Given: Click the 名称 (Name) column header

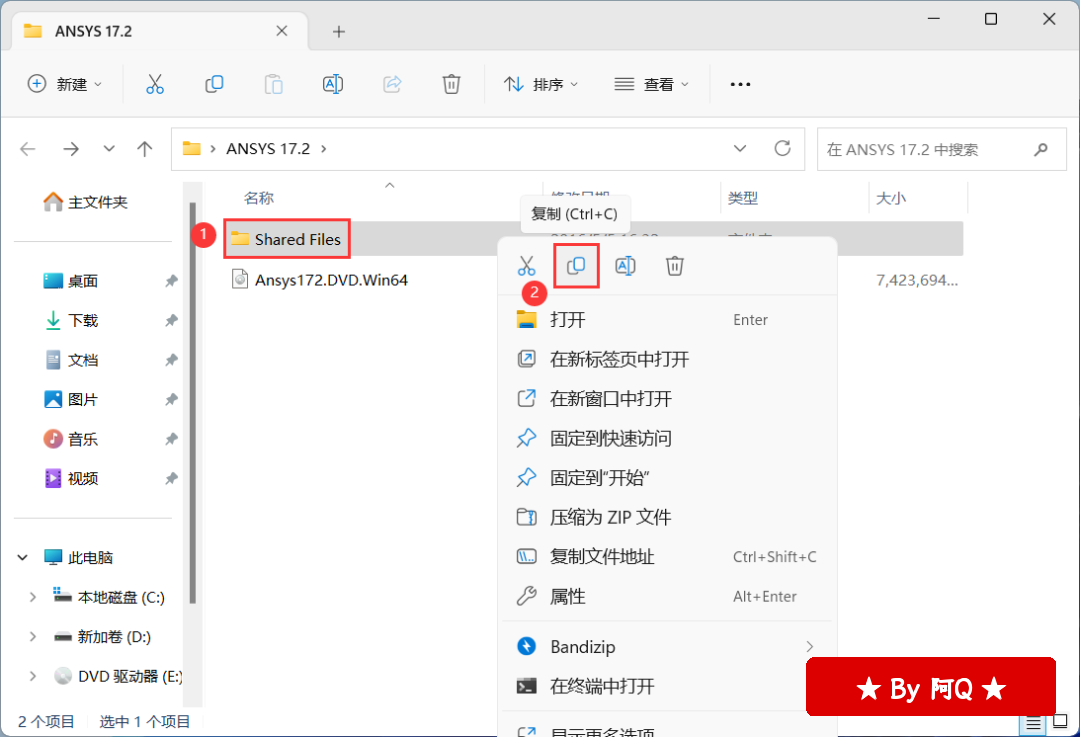Looking at the screenshot, I should click(x=259, y=198).
